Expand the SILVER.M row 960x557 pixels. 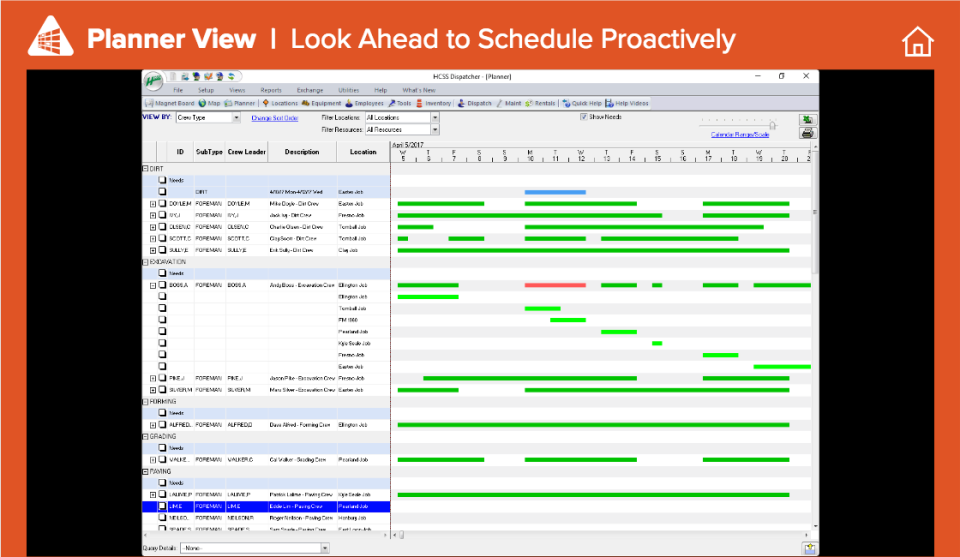pos(153,390)
